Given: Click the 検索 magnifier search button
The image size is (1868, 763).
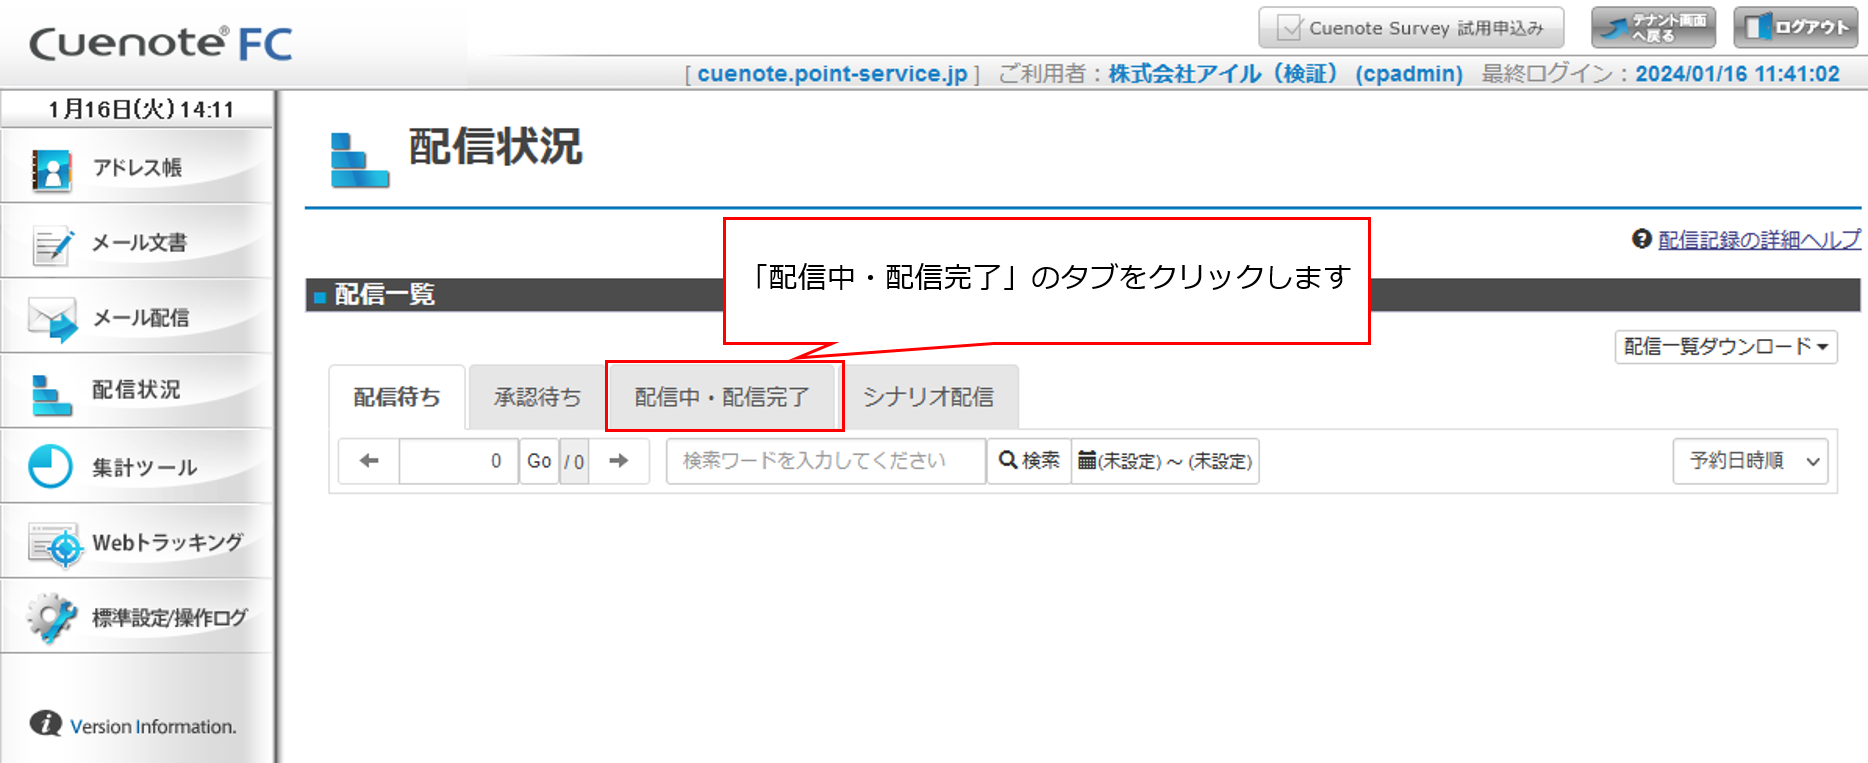Looking at the screenshot, I should tap(1029, 461).
